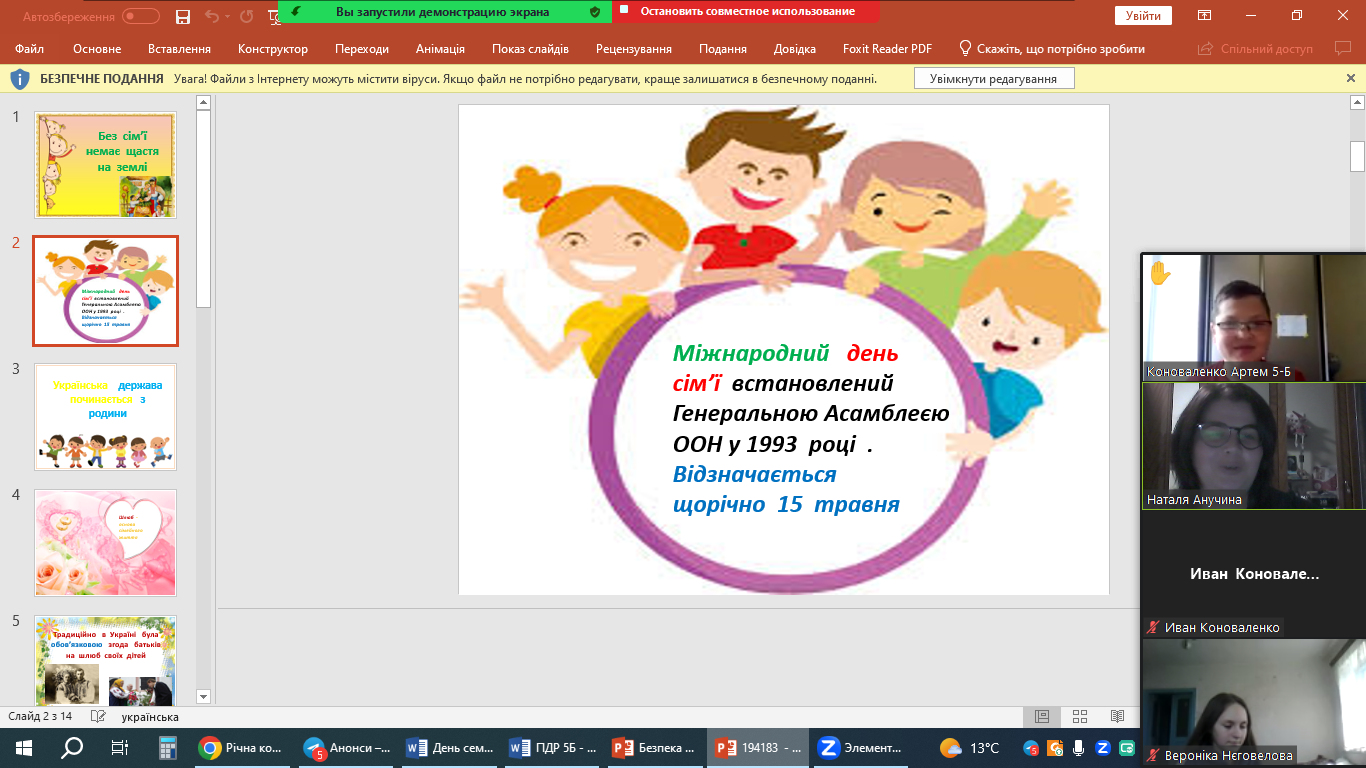This screenshot has height=768, width=1366.
Task: Open the Файл menu
Action: pyautogui.click(x=30, y=48)
